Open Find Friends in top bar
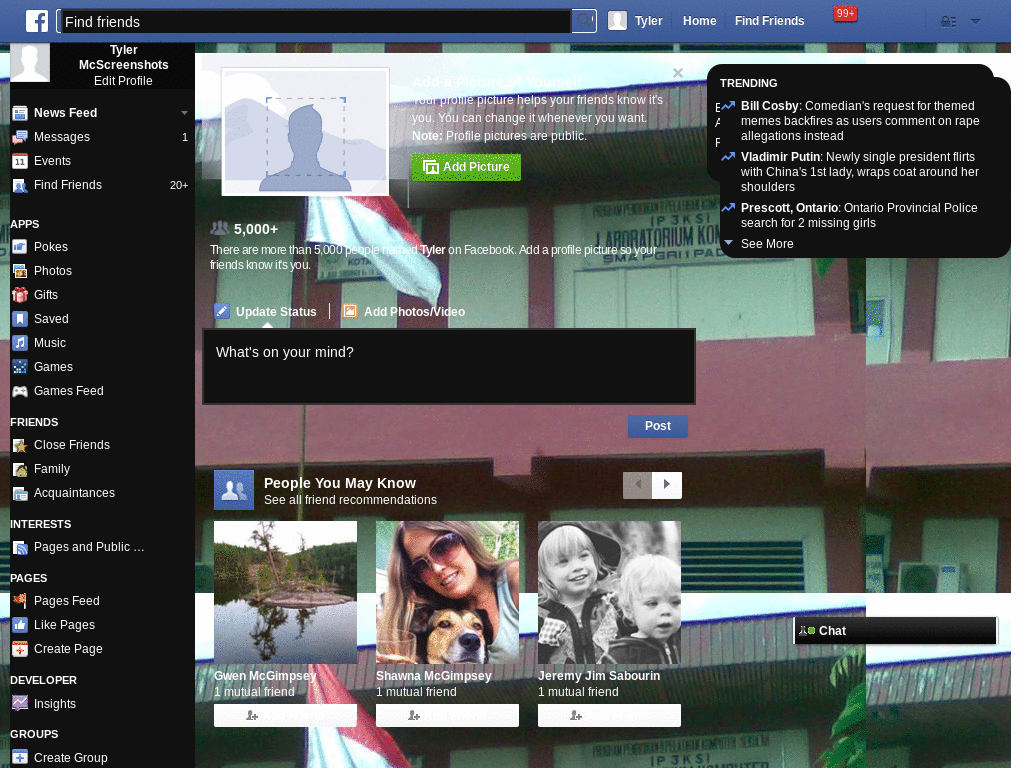This screenshot has width=1024, height=768. (769, 21)
